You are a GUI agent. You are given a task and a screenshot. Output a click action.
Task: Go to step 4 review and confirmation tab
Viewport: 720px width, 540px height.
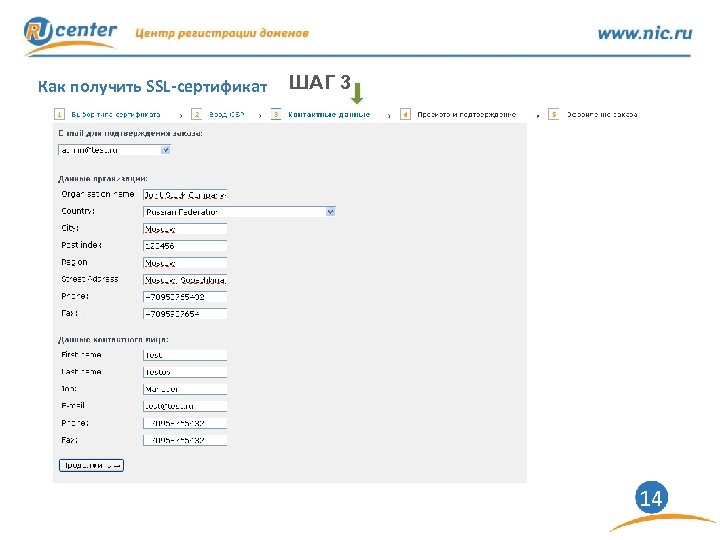pos(467,114)
